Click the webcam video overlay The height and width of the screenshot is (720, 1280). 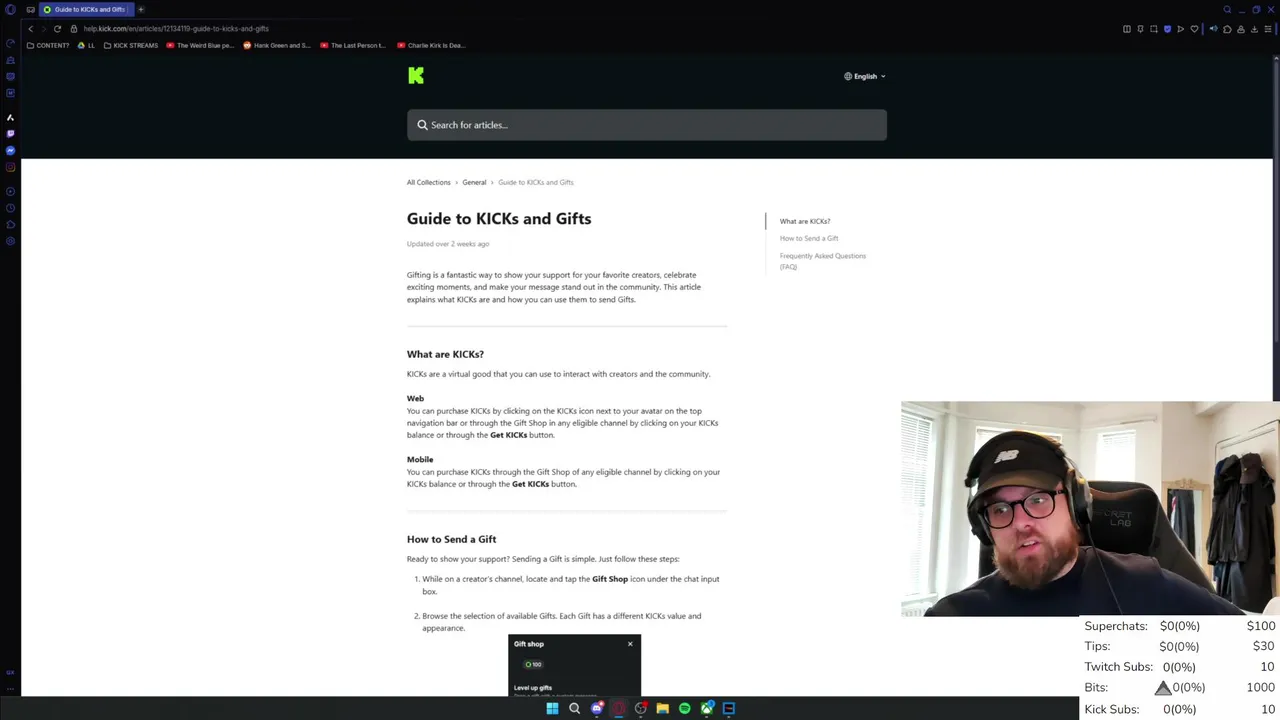click(1090, 509)
